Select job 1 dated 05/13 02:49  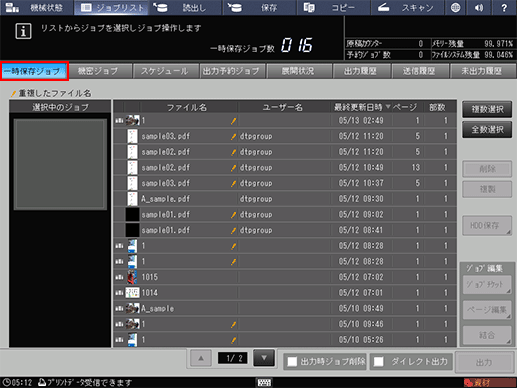coord(285,120)
